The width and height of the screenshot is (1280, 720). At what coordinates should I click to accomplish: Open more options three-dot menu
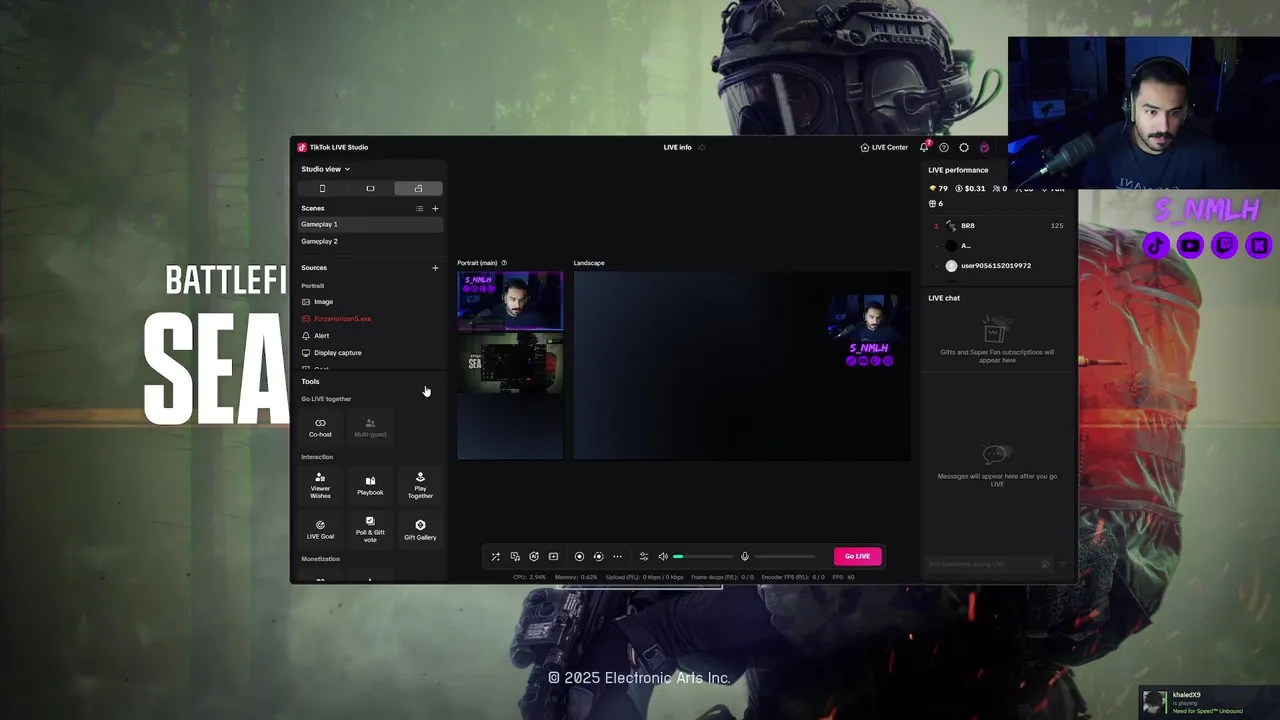617,556
